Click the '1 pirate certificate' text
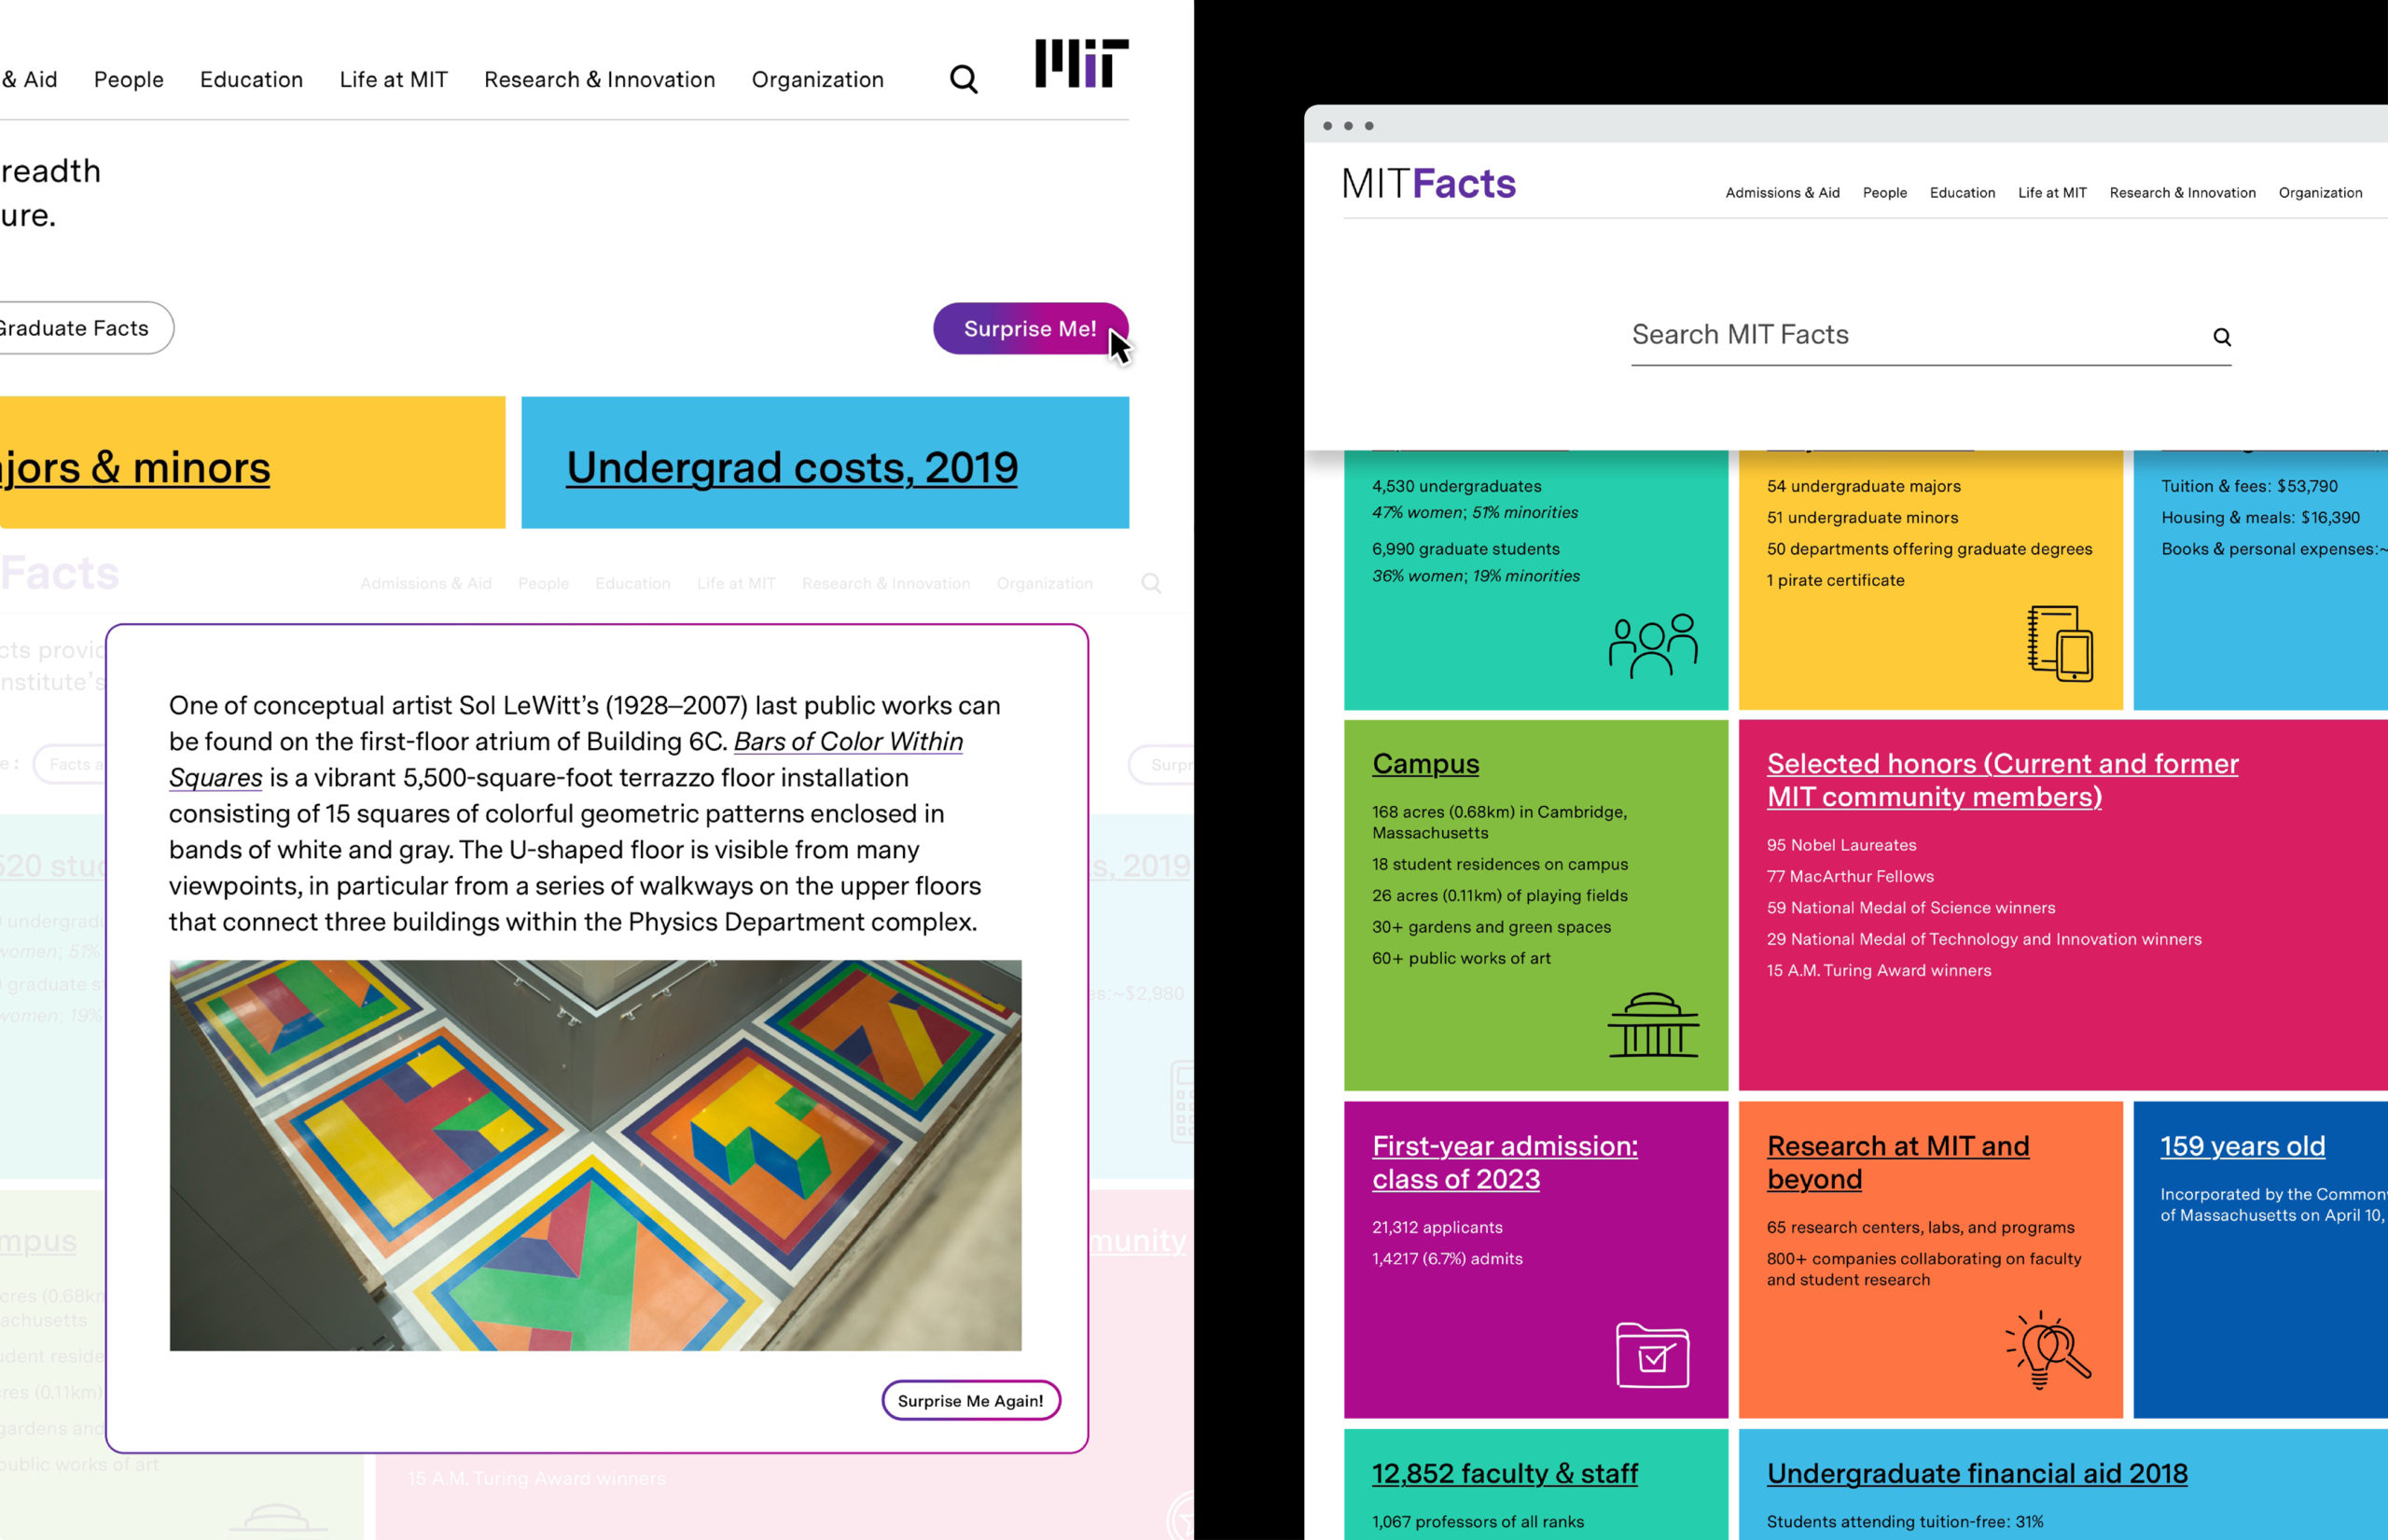This screenshot has height=1540, width=2388. click(x=1835, y=580)
